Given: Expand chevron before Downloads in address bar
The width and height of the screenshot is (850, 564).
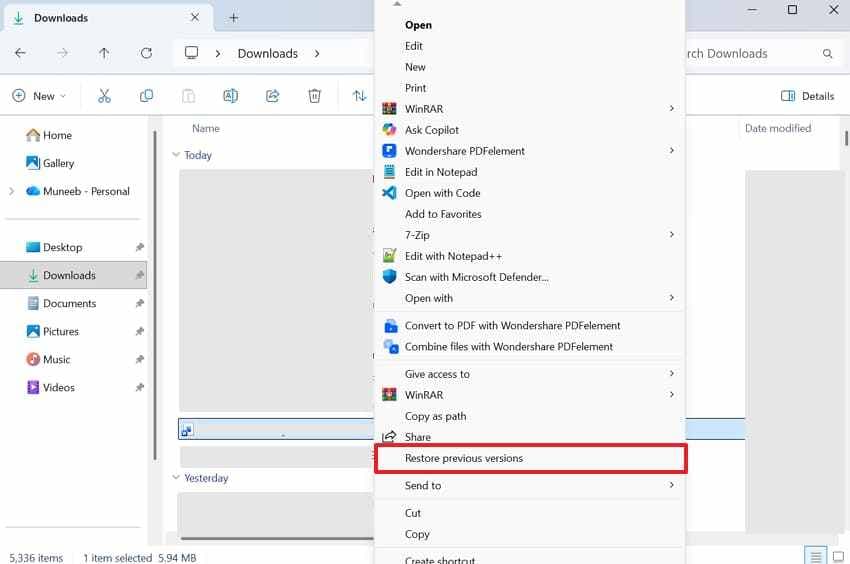Looking at the screenshot, I should point(218,54).
